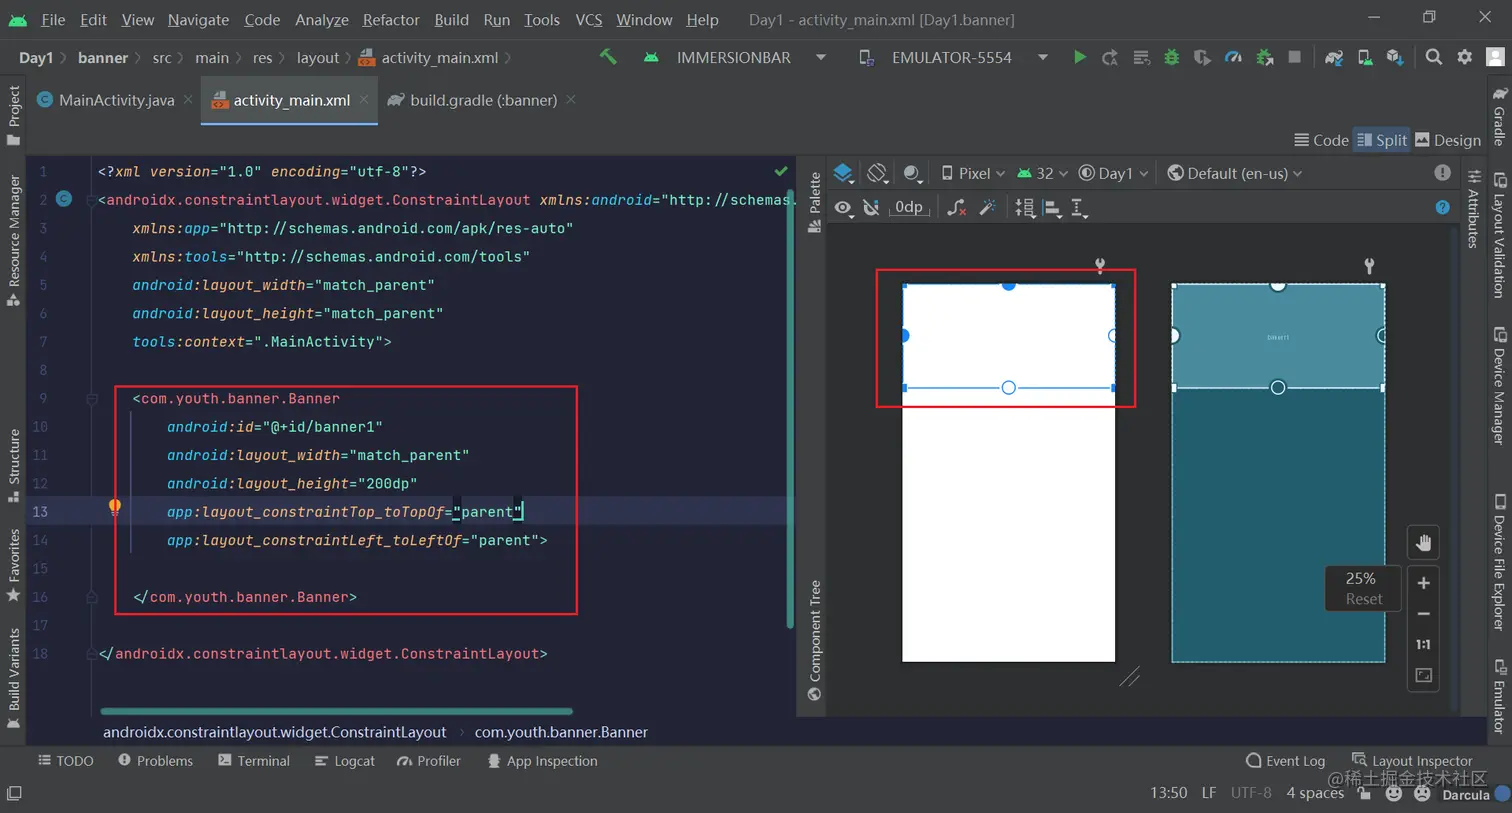
Task: Open the Day1 theme dropdown
Action: (1113, 173)
